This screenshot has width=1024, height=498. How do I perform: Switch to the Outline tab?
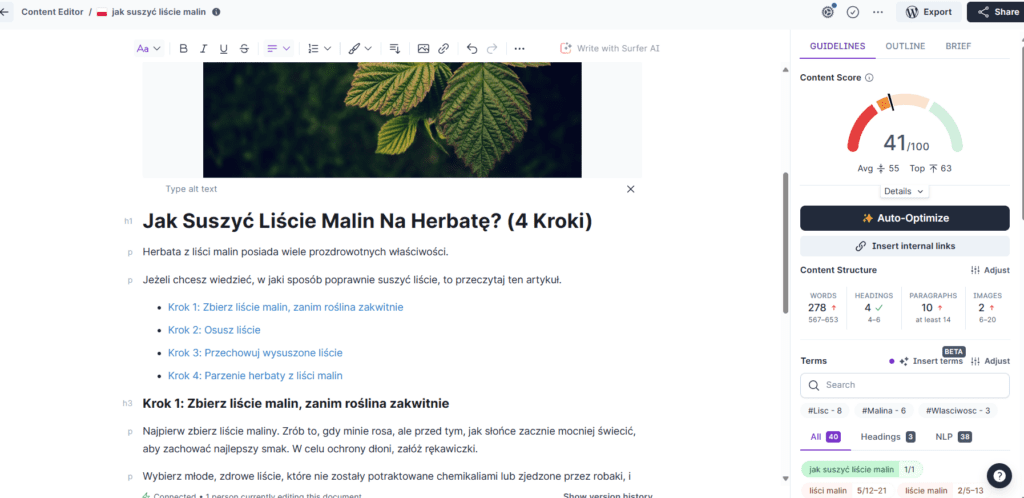(x=904, y=46)
